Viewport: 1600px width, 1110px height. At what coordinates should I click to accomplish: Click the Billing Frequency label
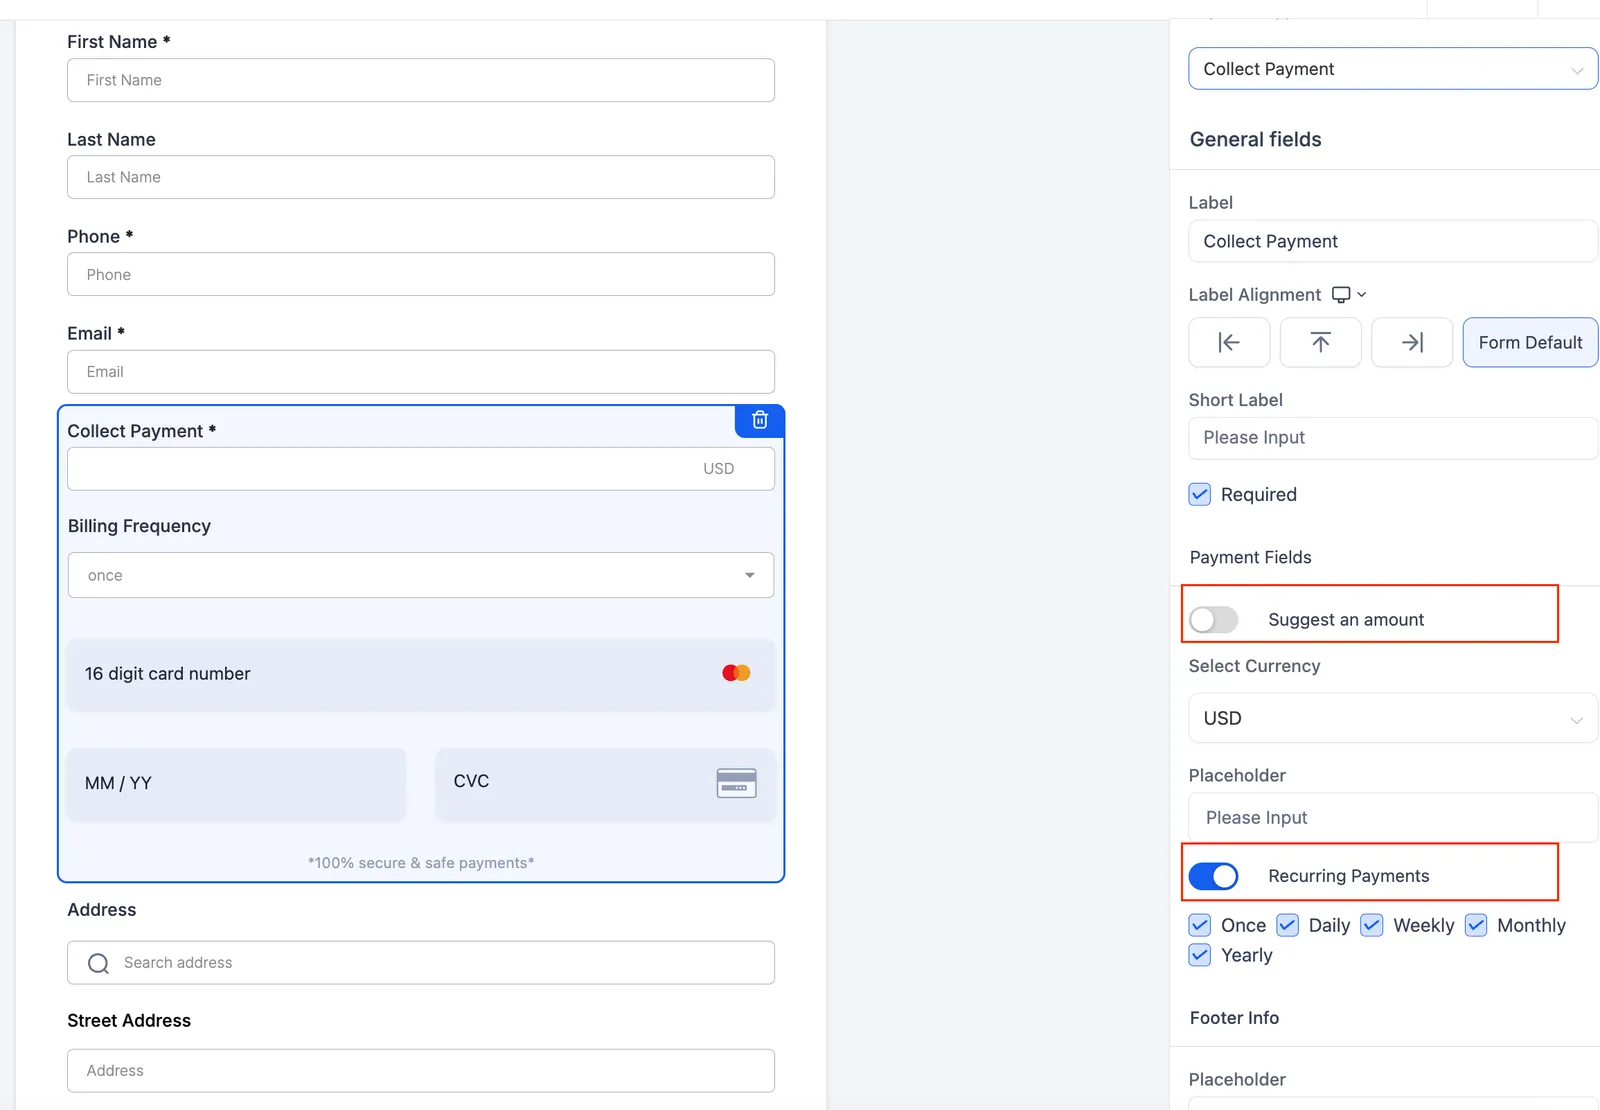click(139, 526)
